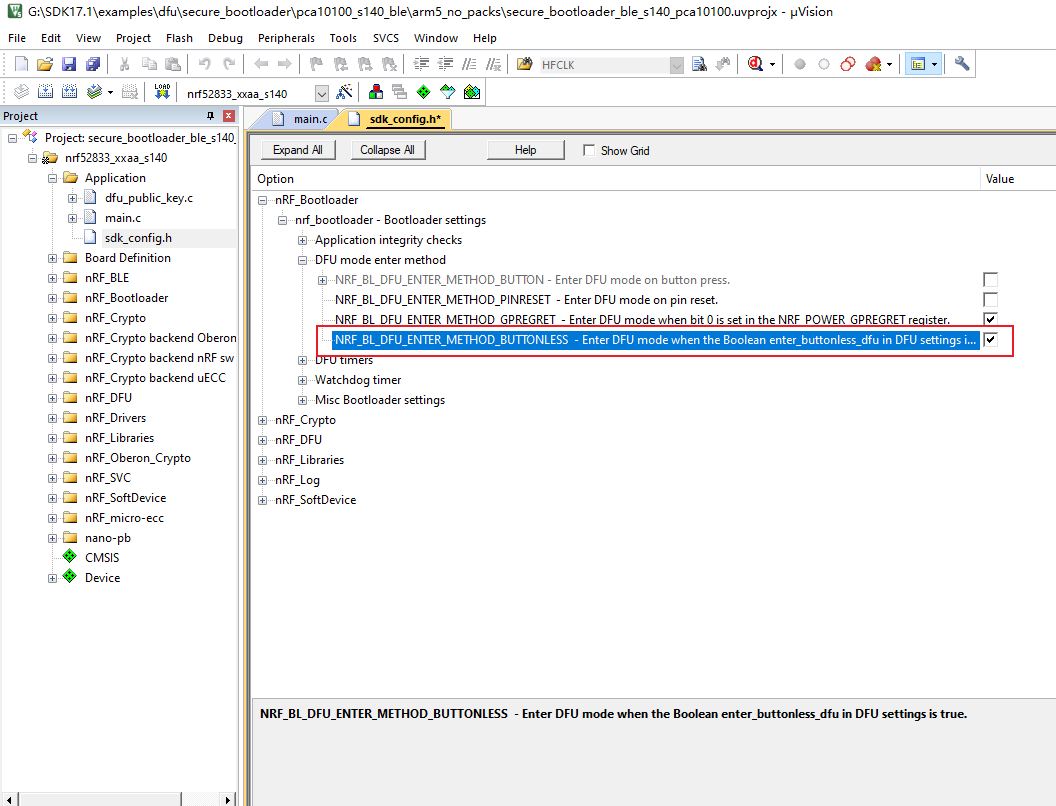Open Find in Files icon
1056x806 pixels.
coord(524,64)
